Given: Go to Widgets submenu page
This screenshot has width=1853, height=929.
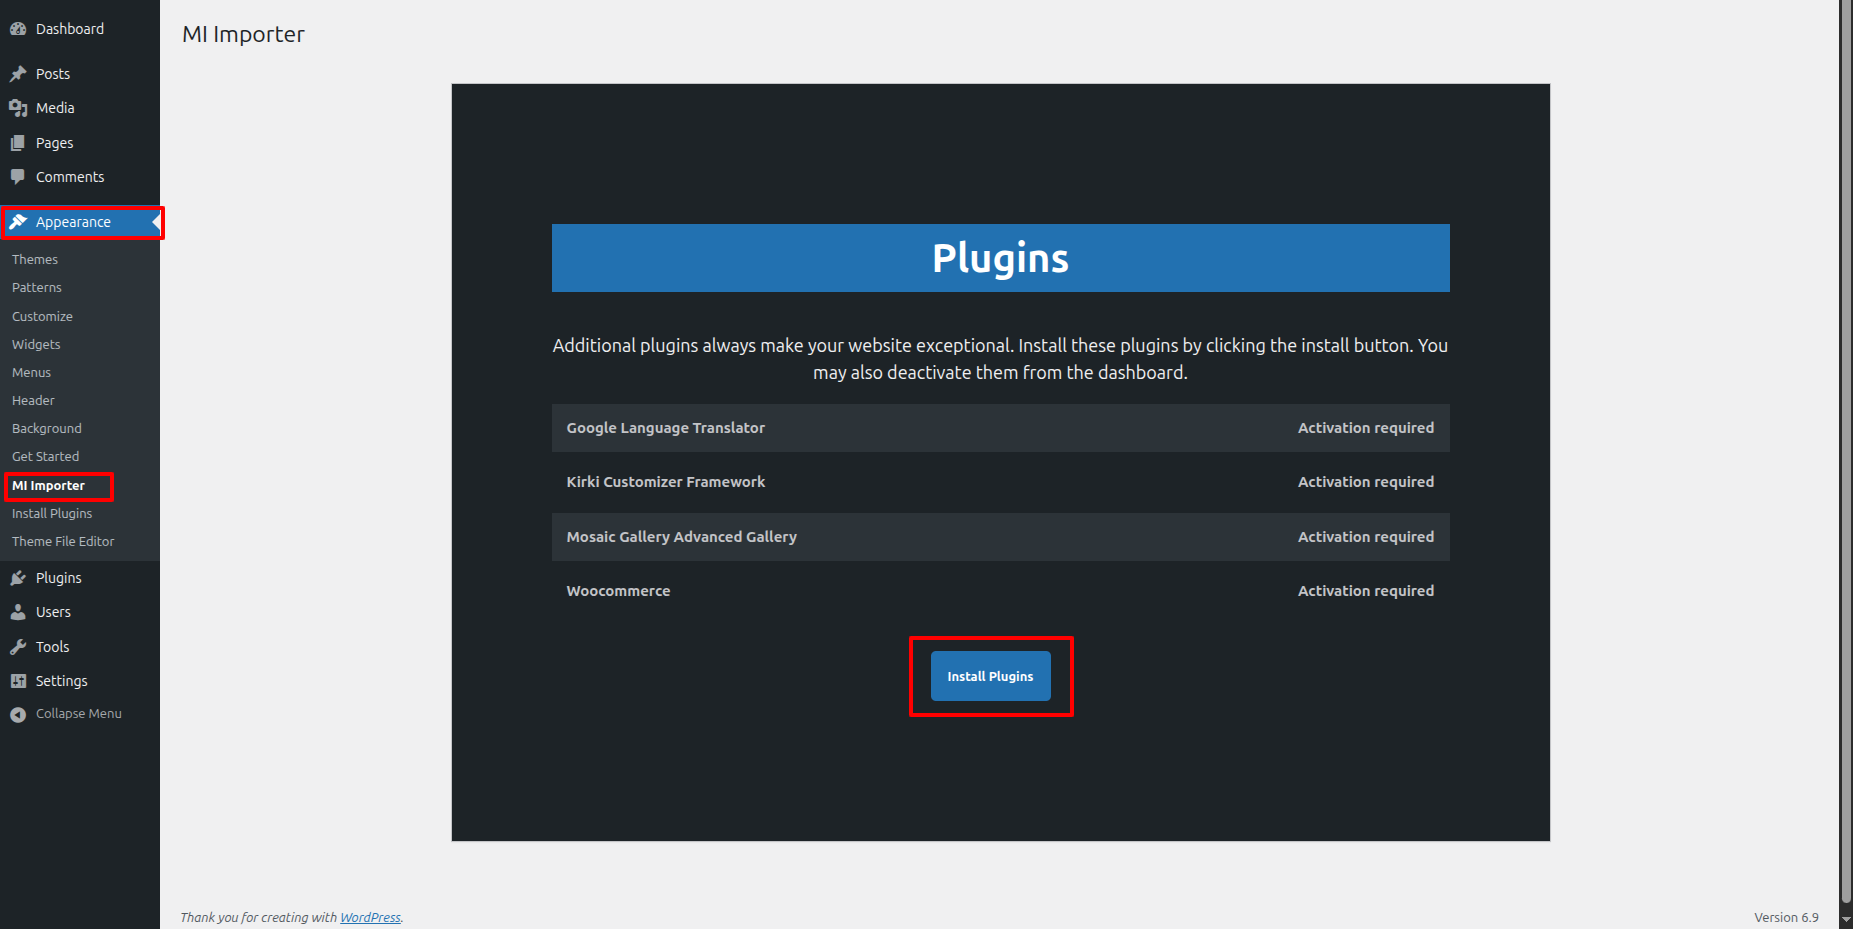Looking at the screenshot, I should [x=36, y=345].
